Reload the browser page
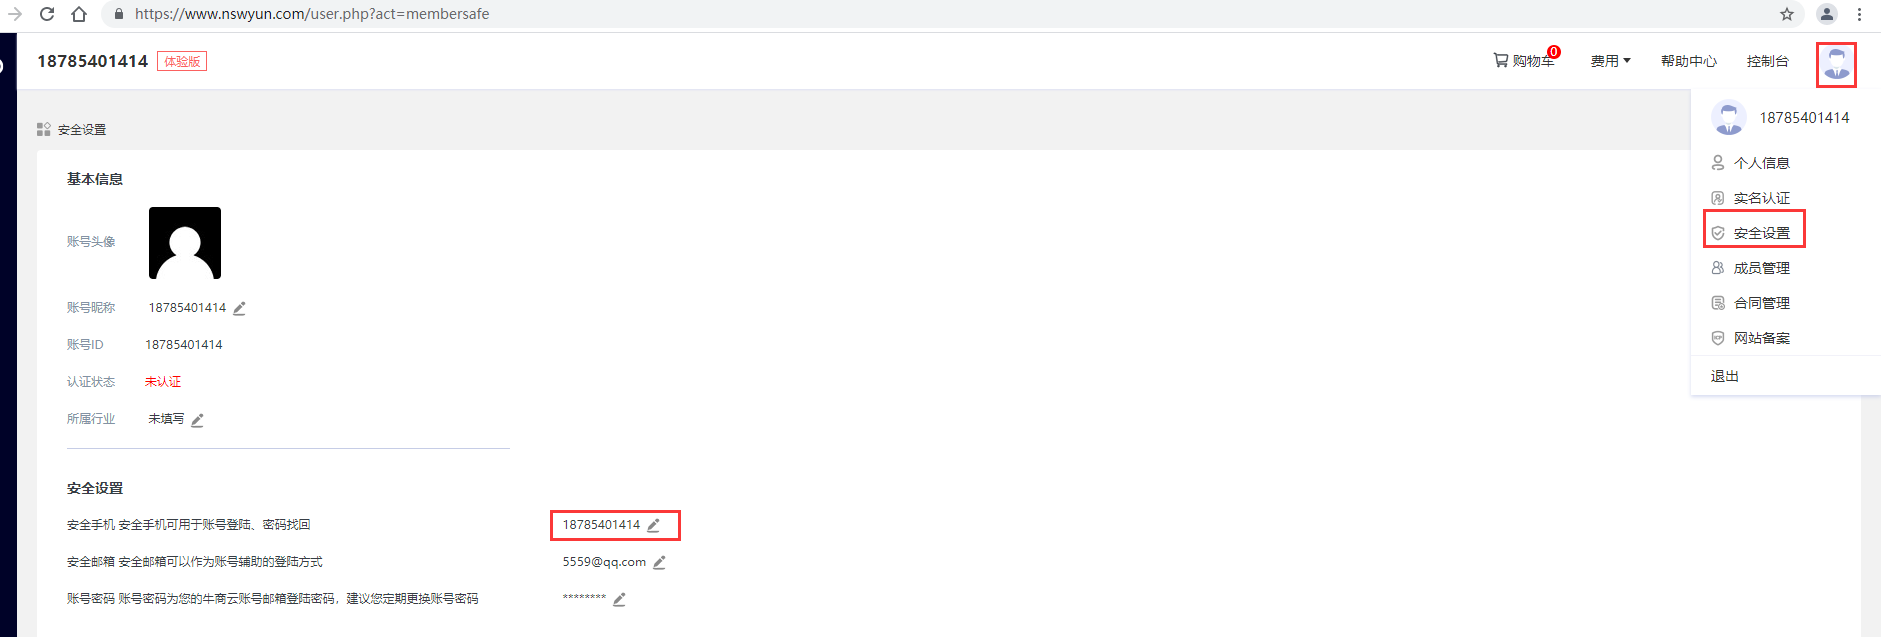This screenshot has height=637, width=1881. coord(47,14)
